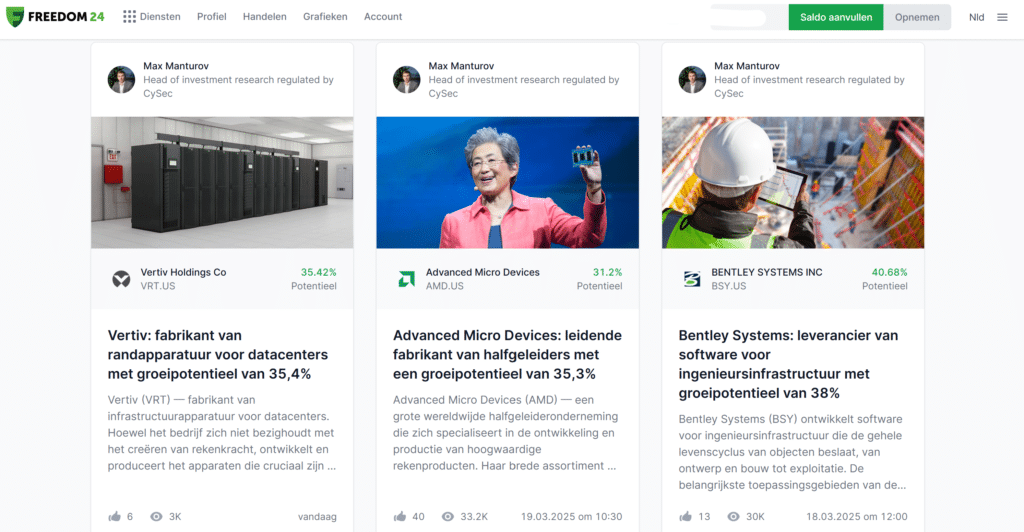Click the Advanced Micro Devices company name

pyautogui.click(x=483, y=272)
